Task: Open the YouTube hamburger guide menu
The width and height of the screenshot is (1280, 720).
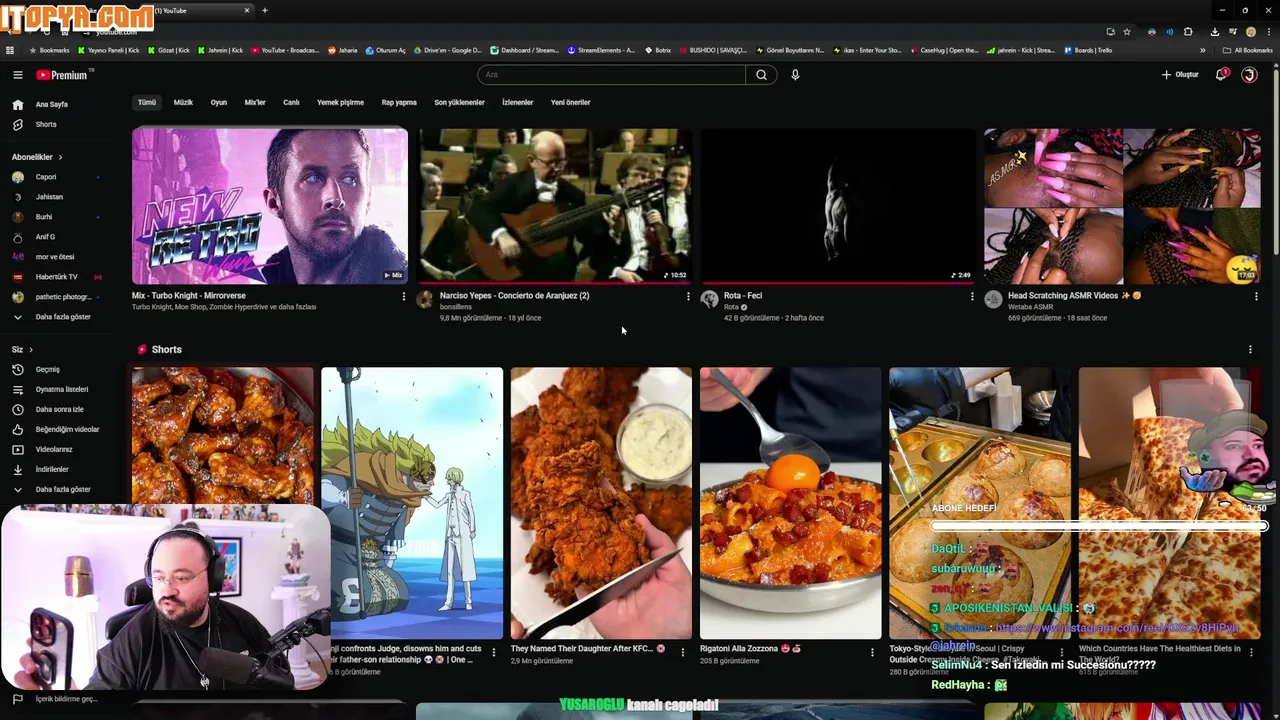Action: pos(17,75)
